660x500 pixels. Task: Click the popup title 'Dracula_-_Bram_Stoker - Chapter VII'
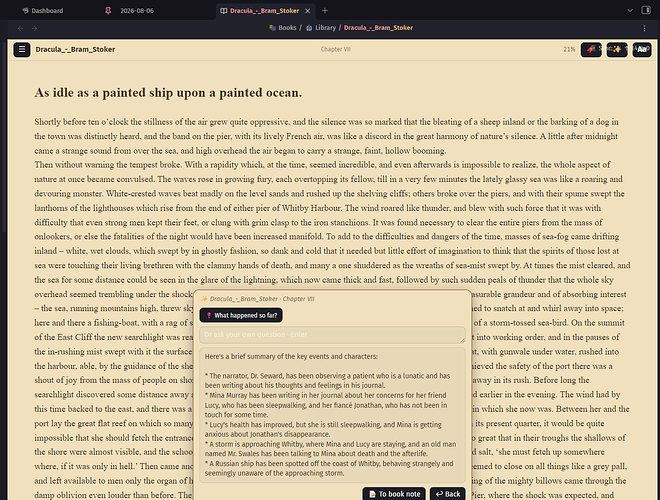[x=262, y=299]
